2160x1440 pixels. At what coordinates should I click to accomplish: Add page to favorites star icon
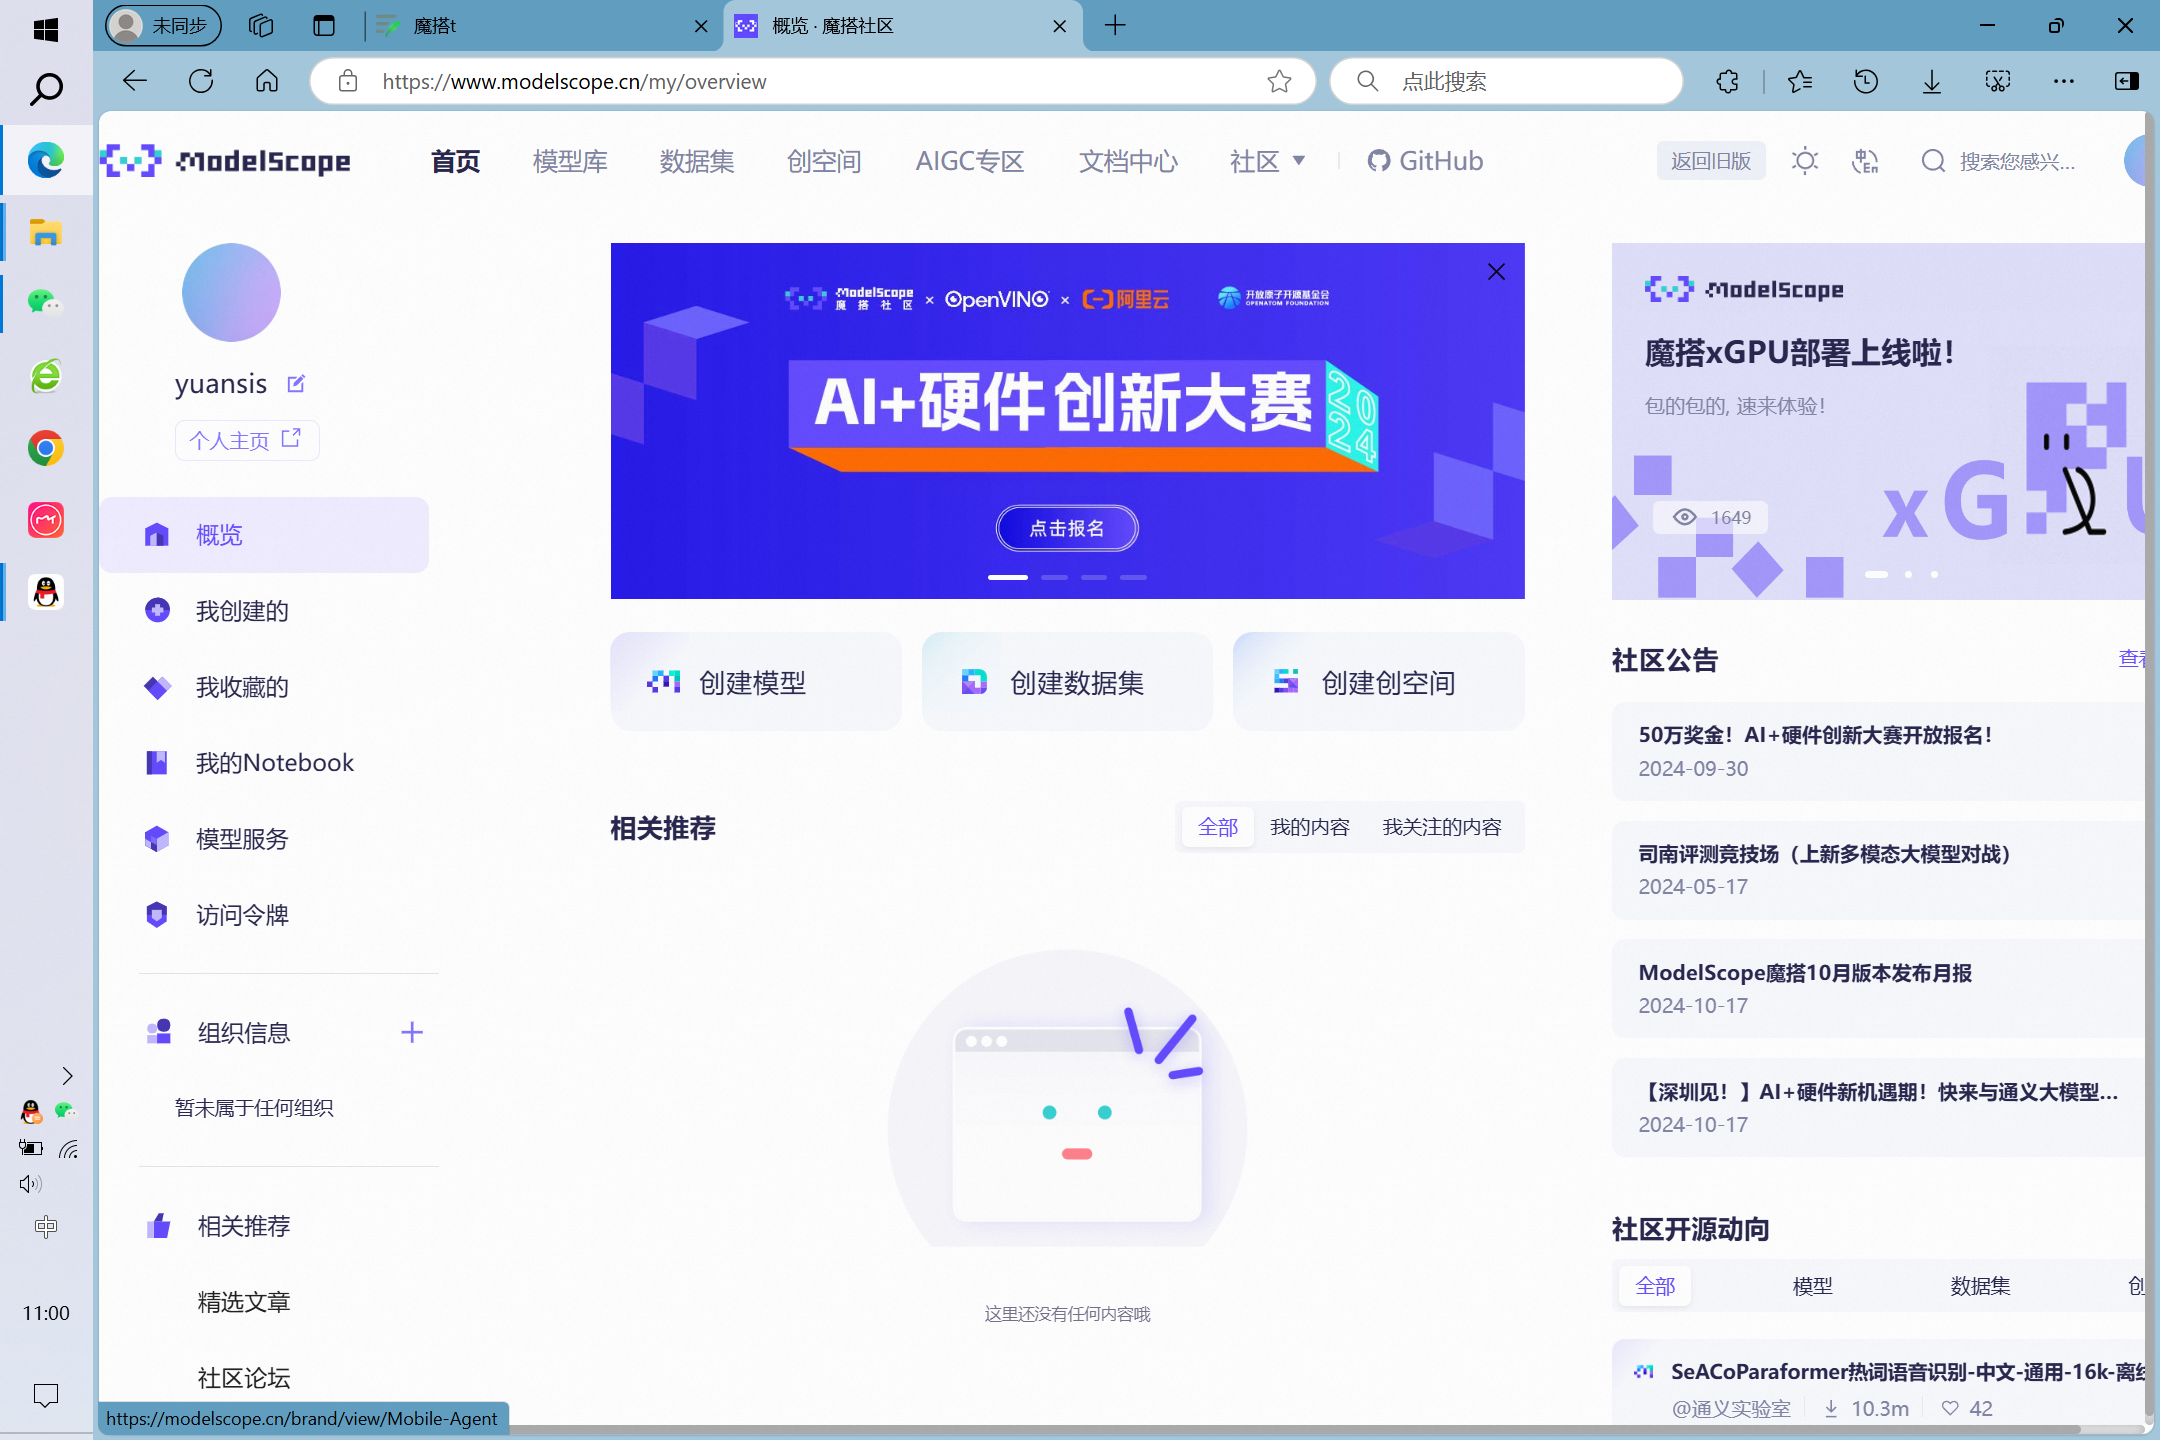[x=1279, y=81]
